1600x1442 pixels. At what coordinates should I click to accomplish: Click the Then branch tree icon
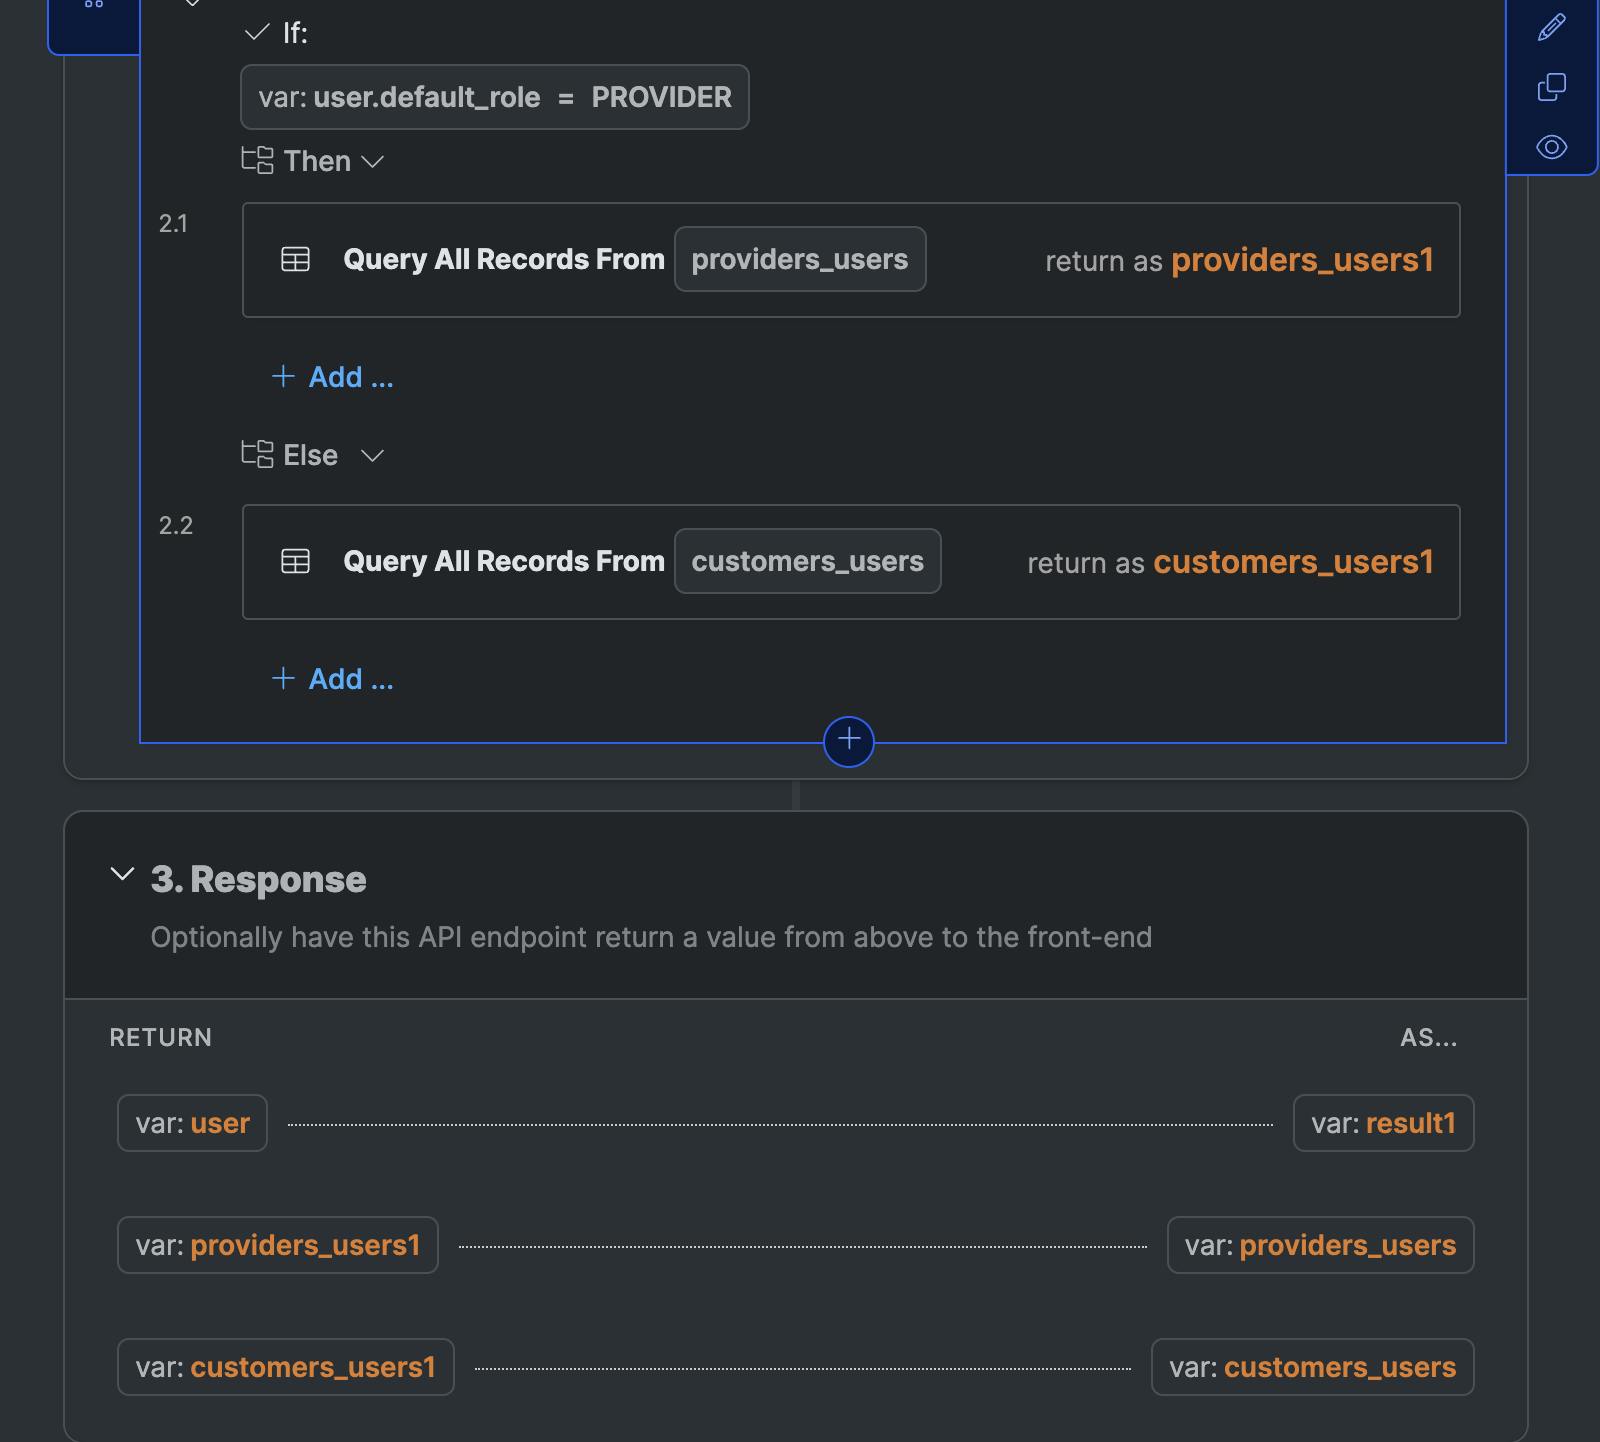coord(257,160)
